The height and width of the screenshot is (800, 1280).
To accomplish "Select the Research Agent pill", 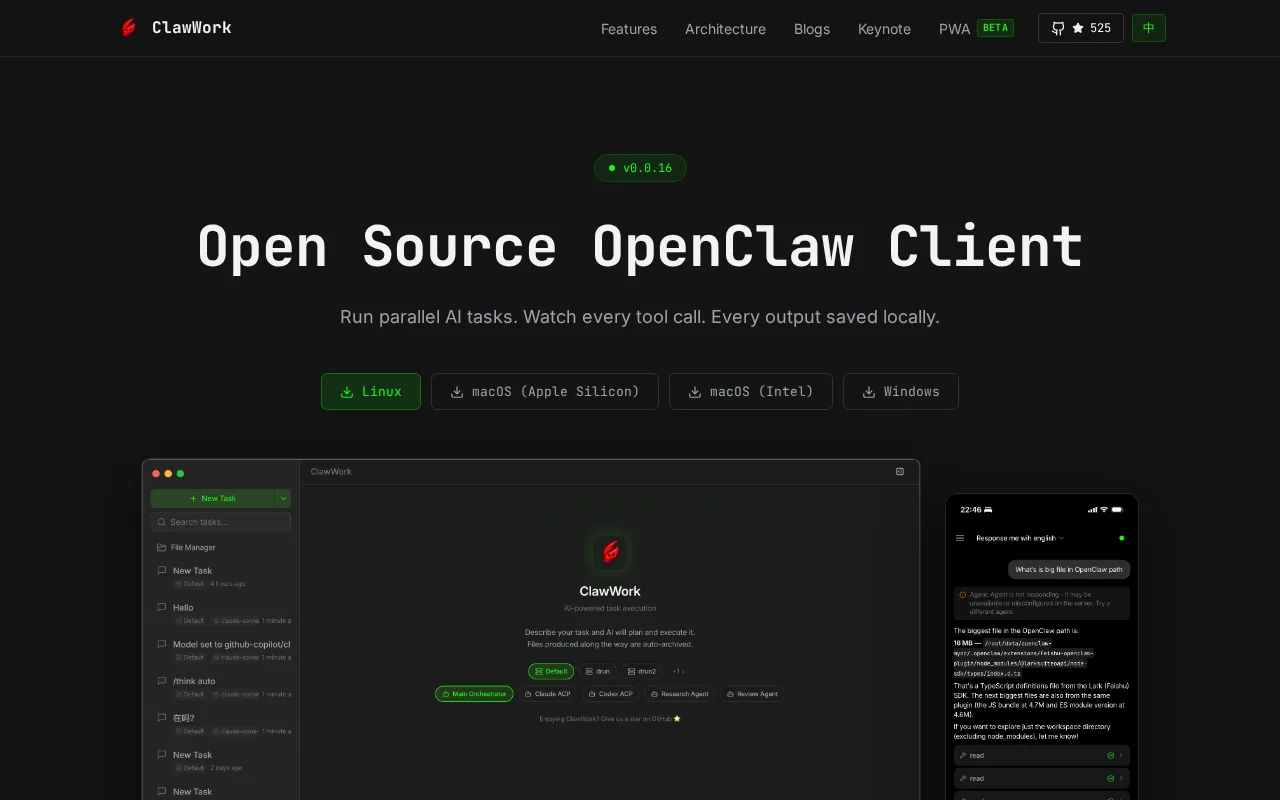I will 679,694.
